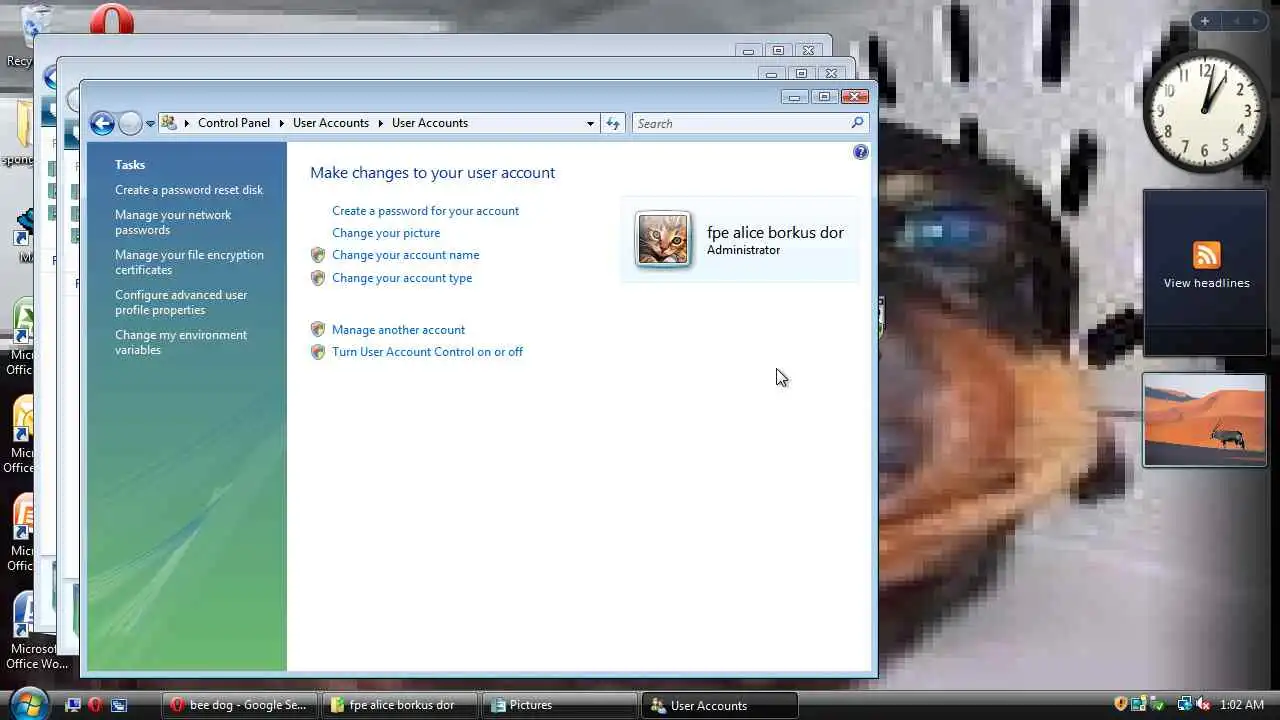Viewport: 1280px width, 720px height.
Task: Click the search magnifier icon
Action: pyautogui.click(x=857, y=123)
